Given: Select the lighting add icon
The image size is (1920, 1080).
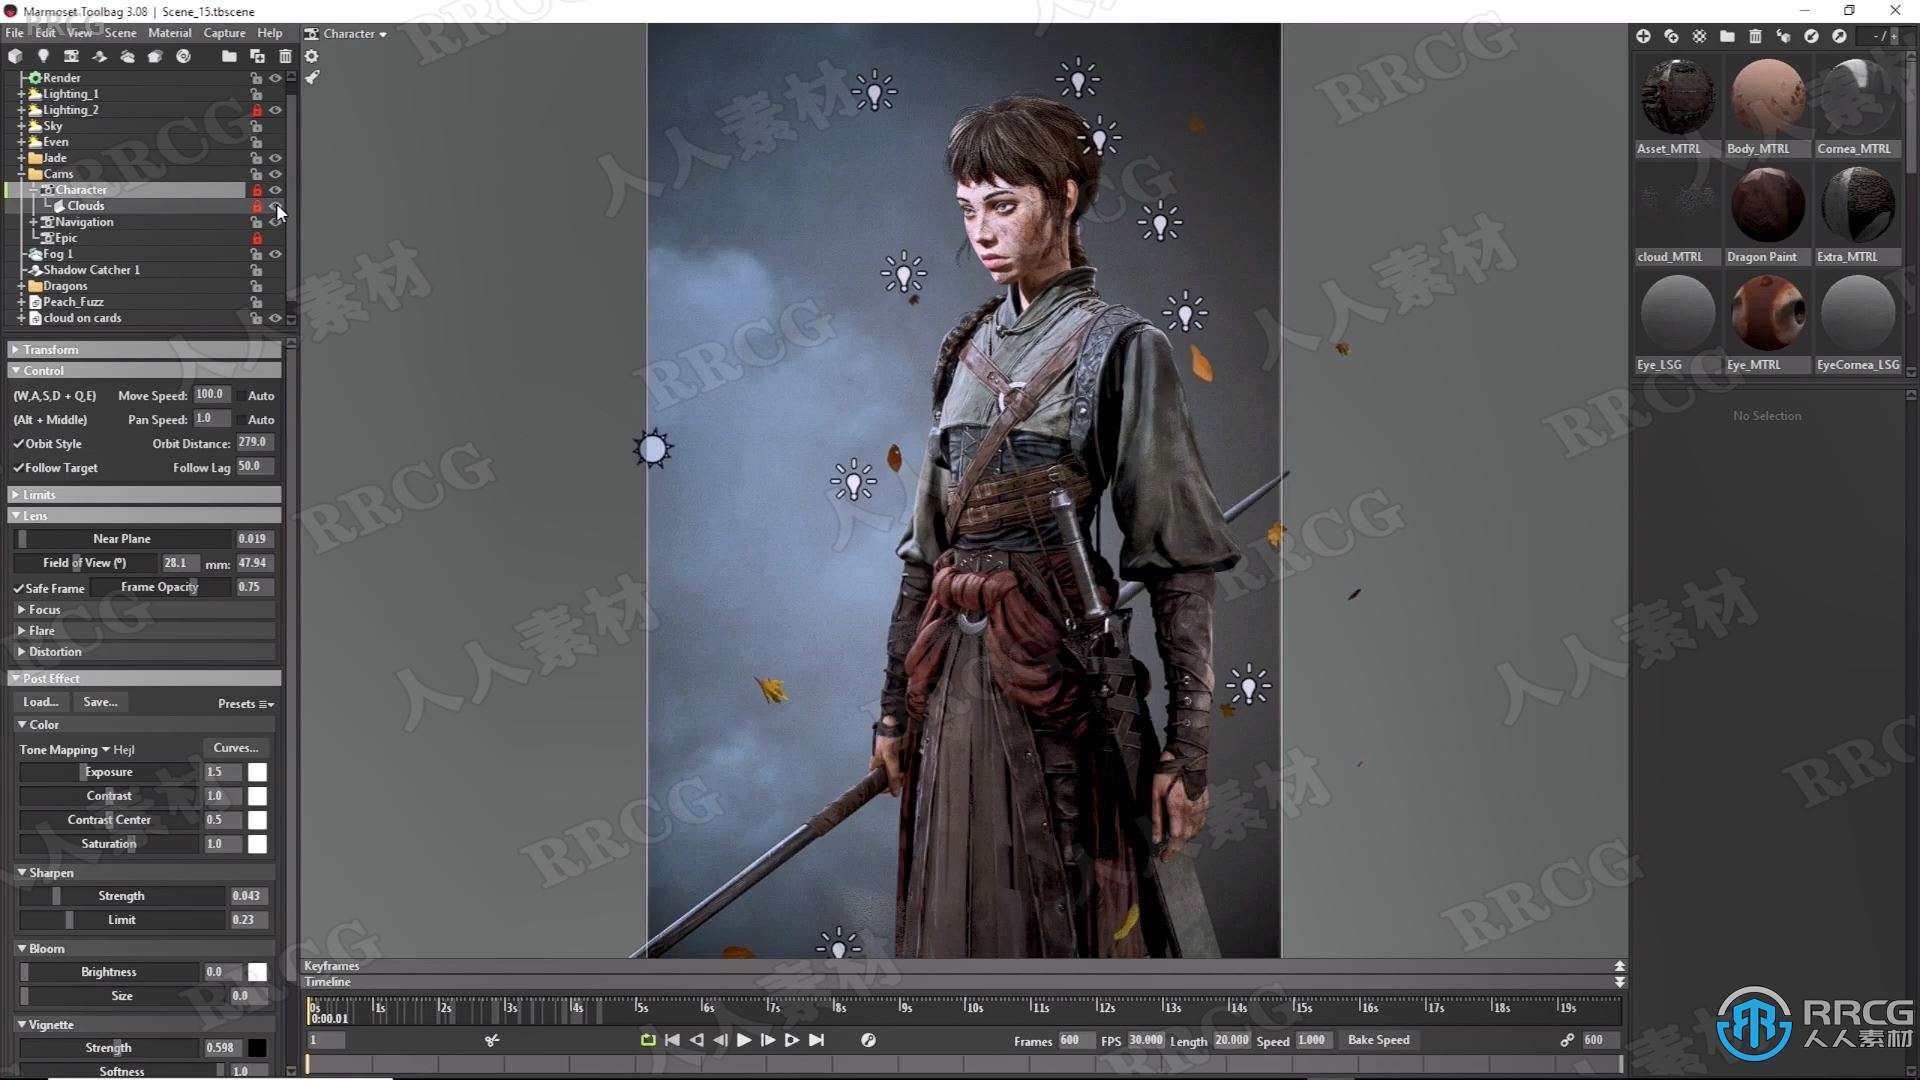Looking at the screenshot, I should coord(42,55).
